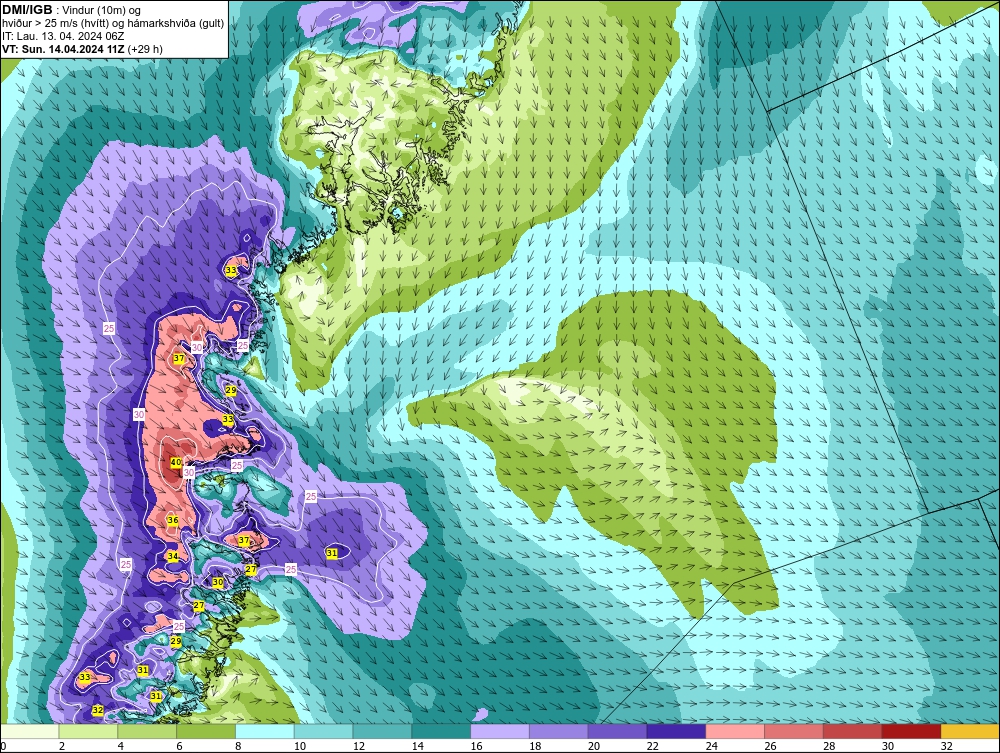Image resolution: width=1000 pixels, height=753 pixels.
Task: Click the legend scale number '28'
Action: [829, 746]
